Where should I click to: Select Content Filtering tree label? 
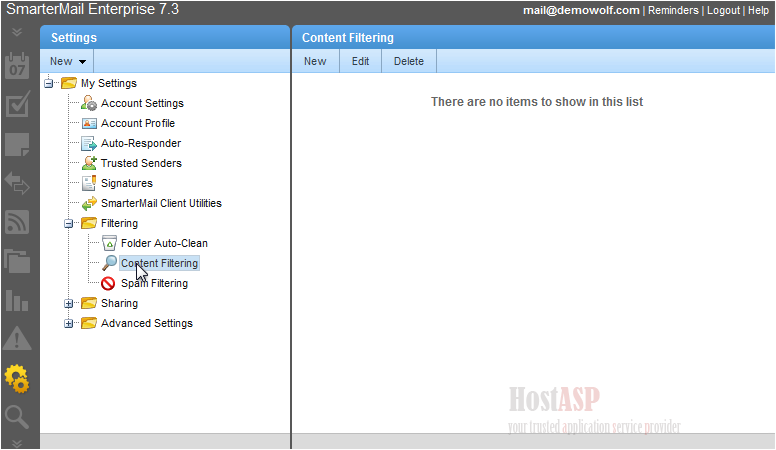(x=159, y=263)
